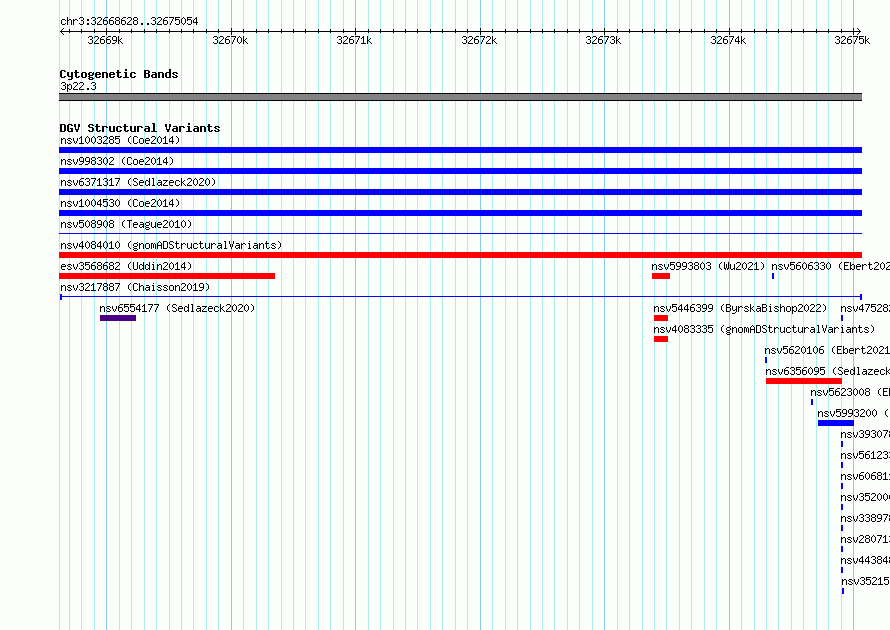Open the nsv4083335 (gnomADStructuralVariants) label
This screenshot has width=890, height=630.
[764, 329]
